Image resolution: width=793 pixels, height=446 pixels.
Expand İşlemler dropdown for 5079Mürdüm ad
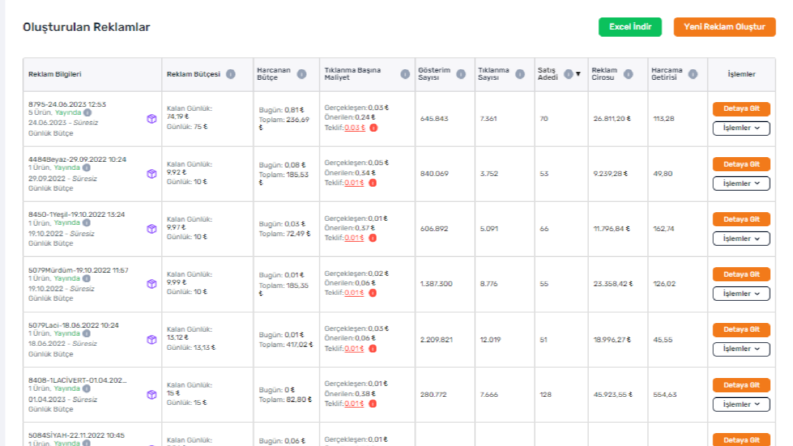tap(741, 294)
